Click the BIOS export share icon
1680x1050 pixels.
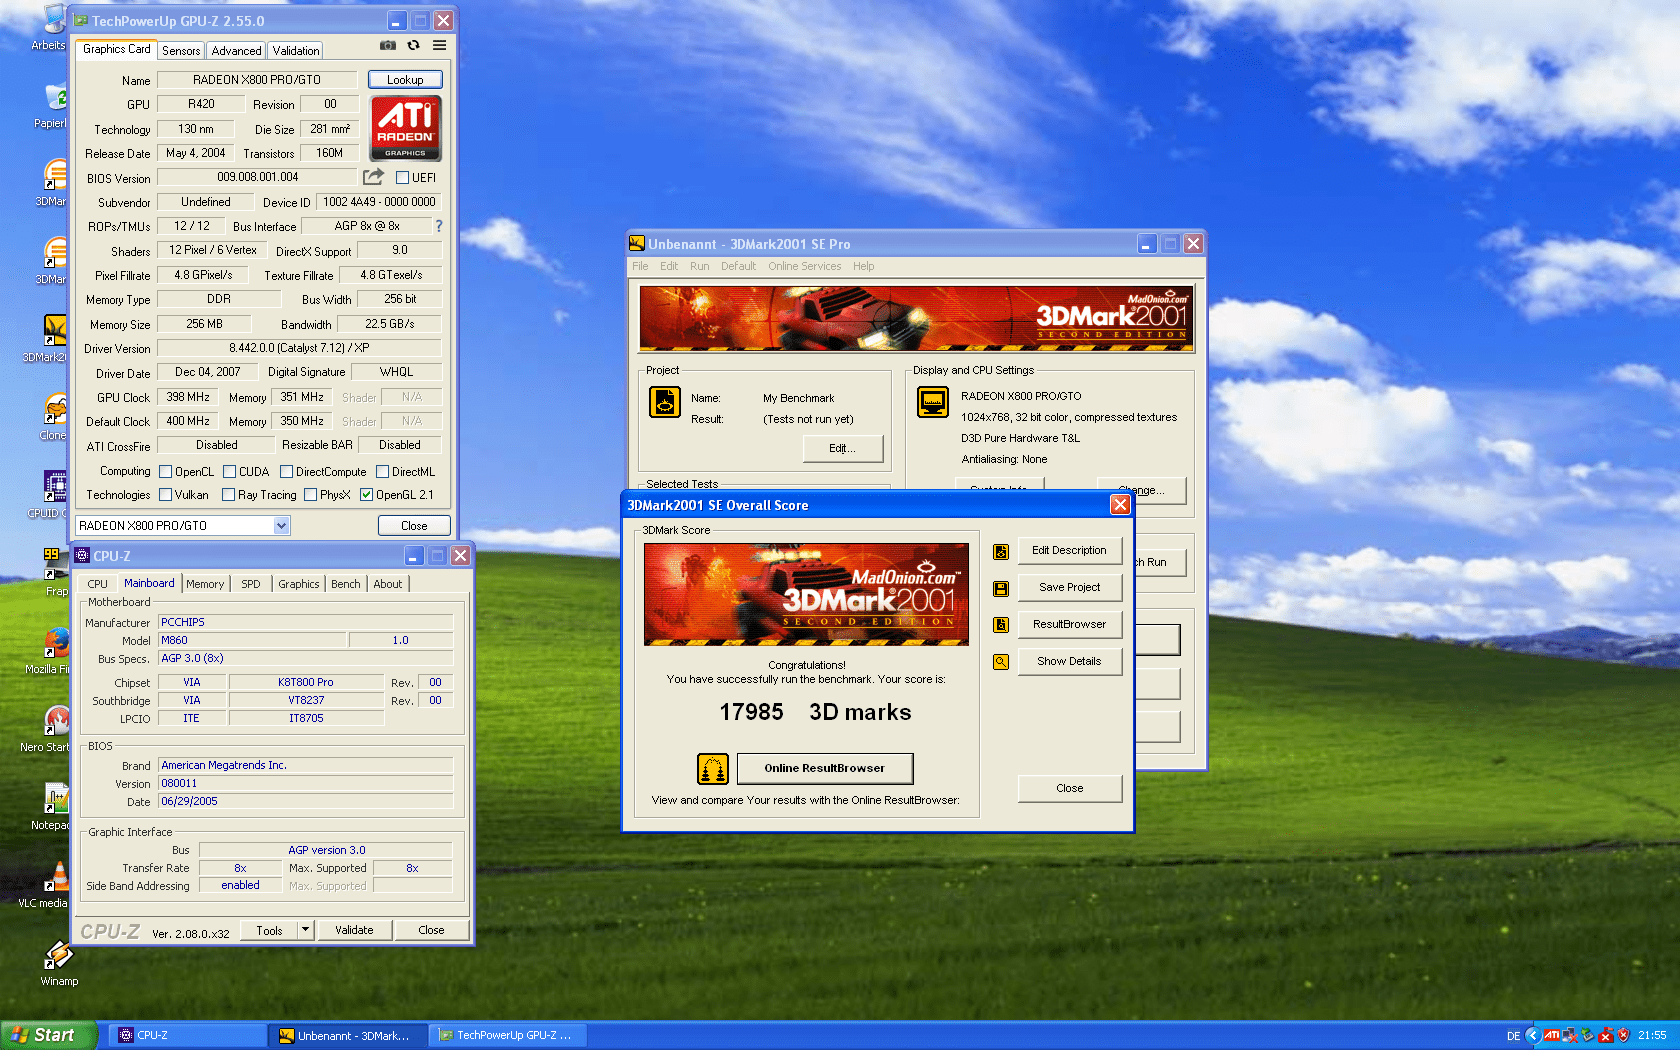tap(373, 177)
